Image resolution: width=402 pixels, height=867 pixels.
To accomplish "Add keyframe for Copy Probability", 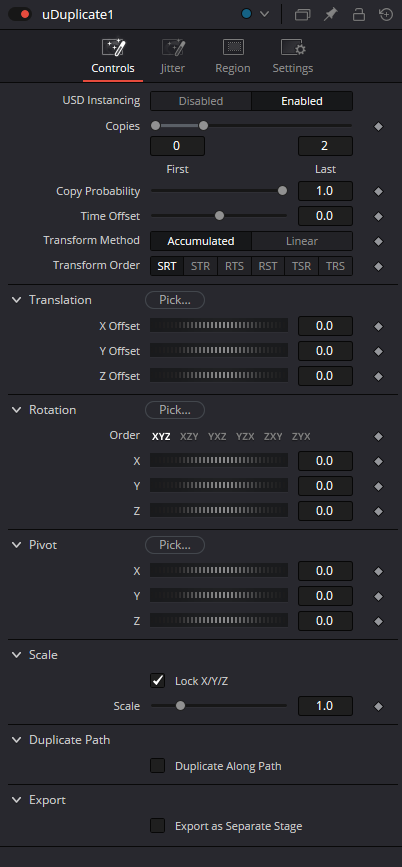I will (x=378, y=191).
